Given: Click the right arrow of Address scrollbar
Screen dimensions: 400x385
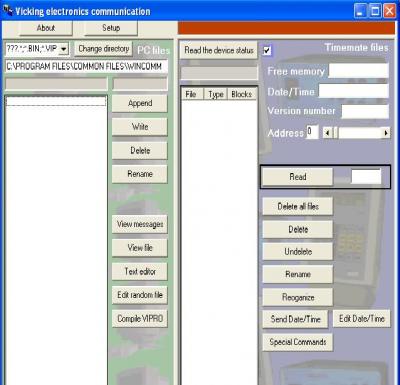Looking at the screenshot, I should [386, 133].
